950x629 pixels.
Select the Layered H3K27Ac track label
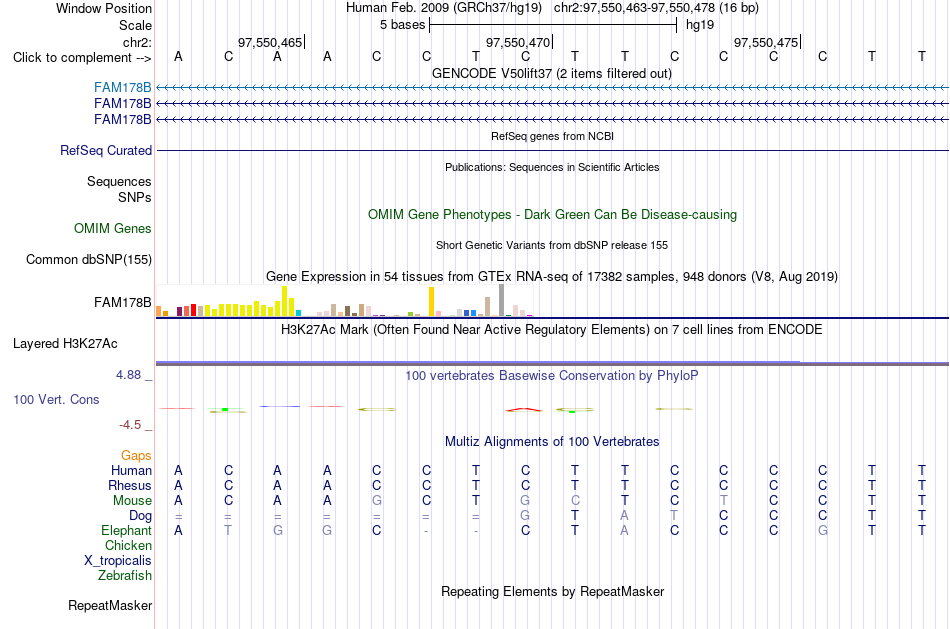pyautogui.click(x=65, y=344)
